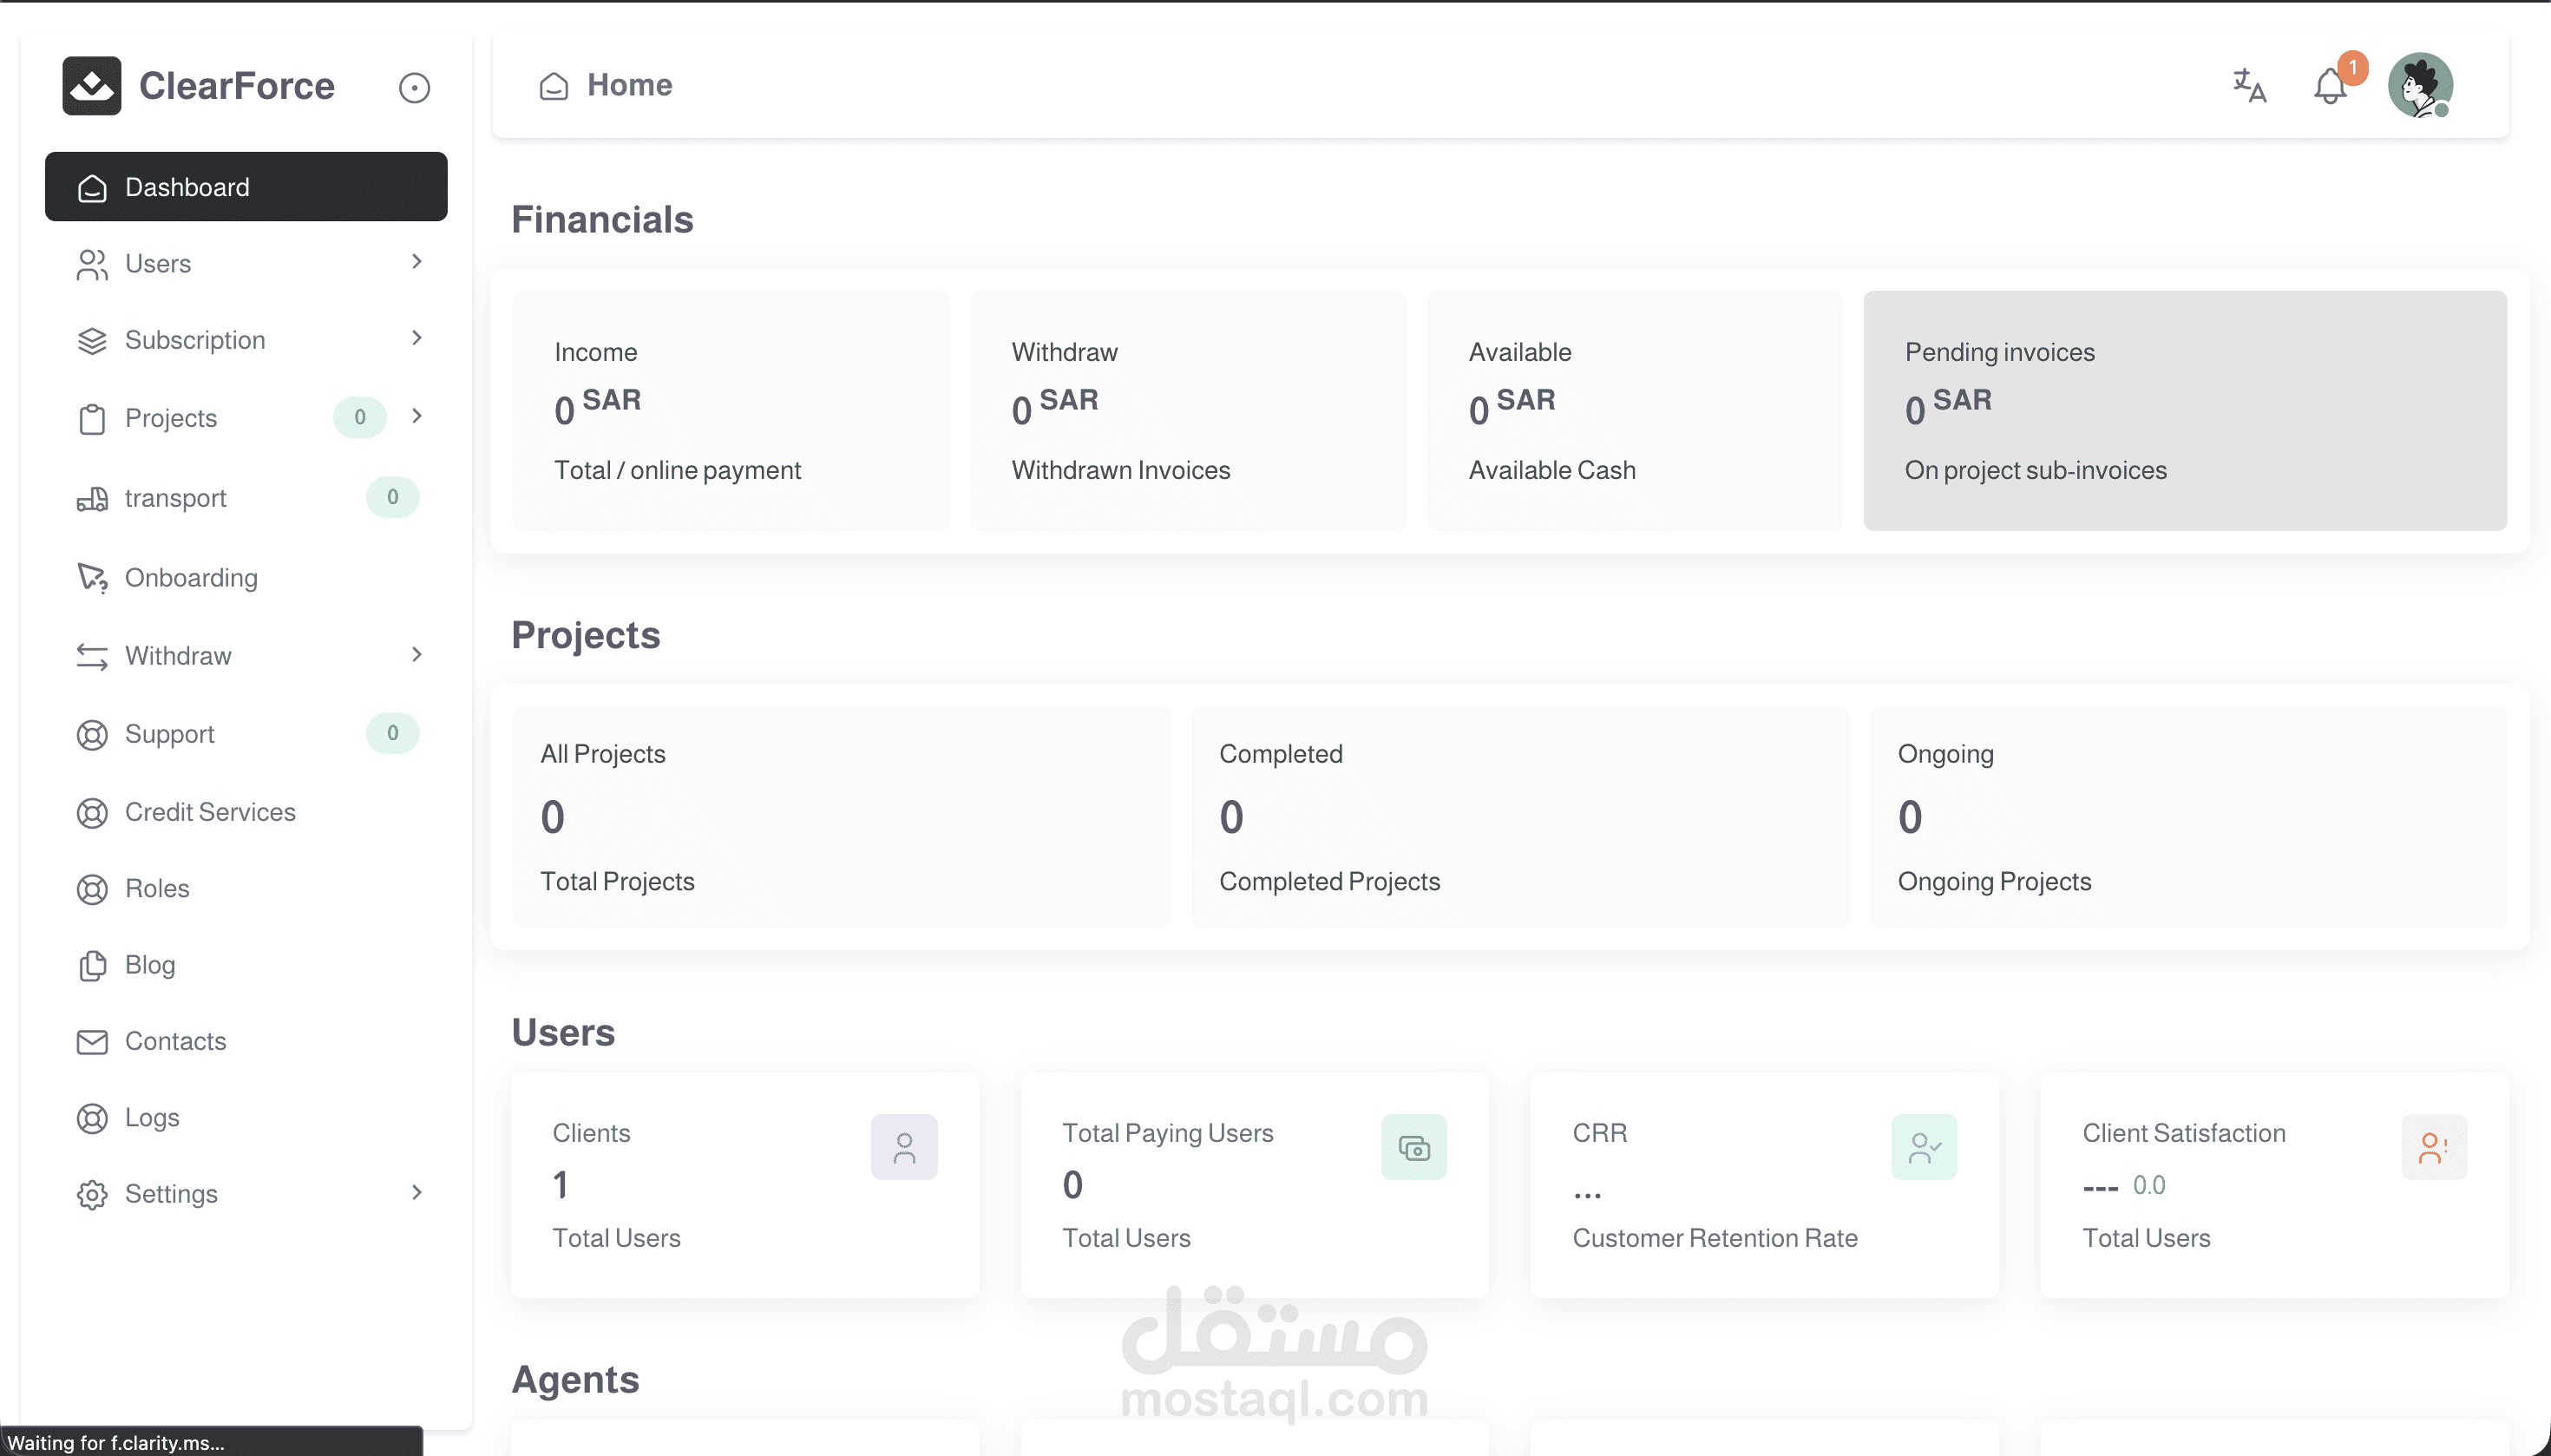Go to the Contacts page
The image size is (2551, 1456).
(x=175, y=1041)
